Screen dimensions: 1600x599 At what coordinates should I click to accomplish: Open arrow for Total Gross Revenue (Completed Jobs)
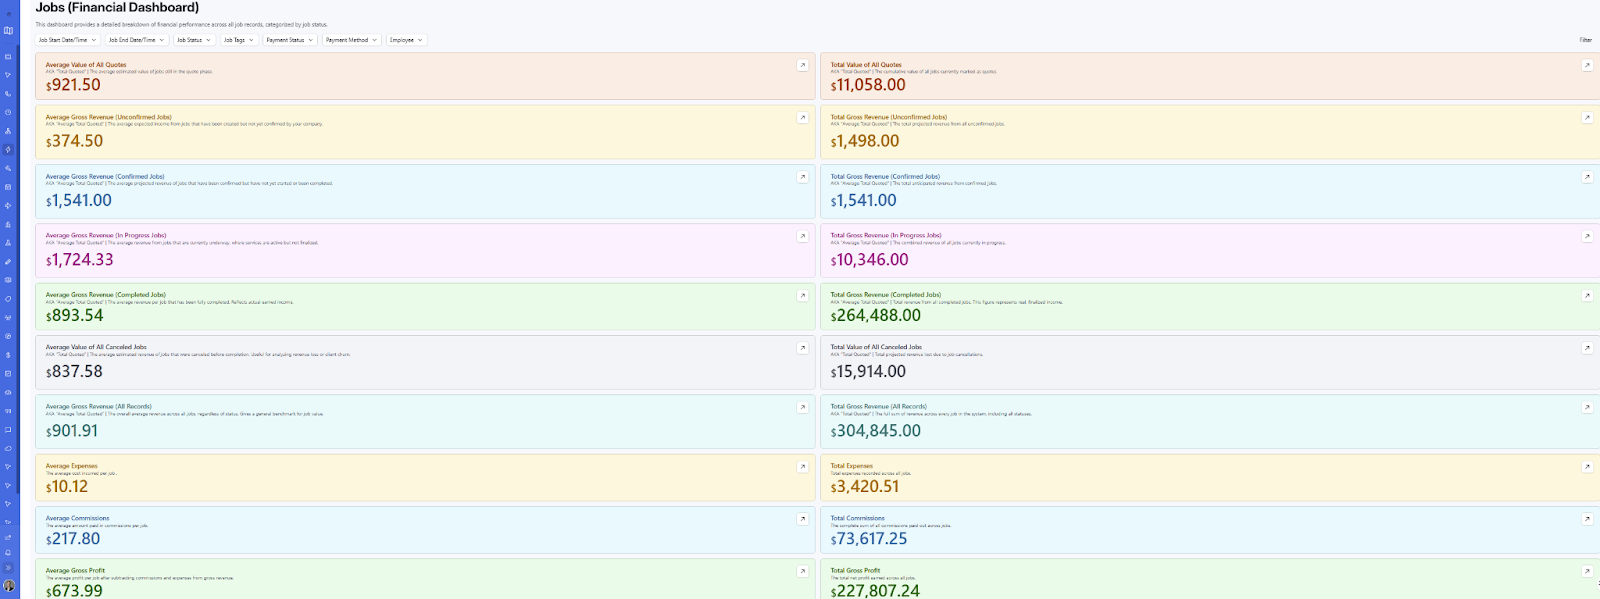coord(1587,296)
